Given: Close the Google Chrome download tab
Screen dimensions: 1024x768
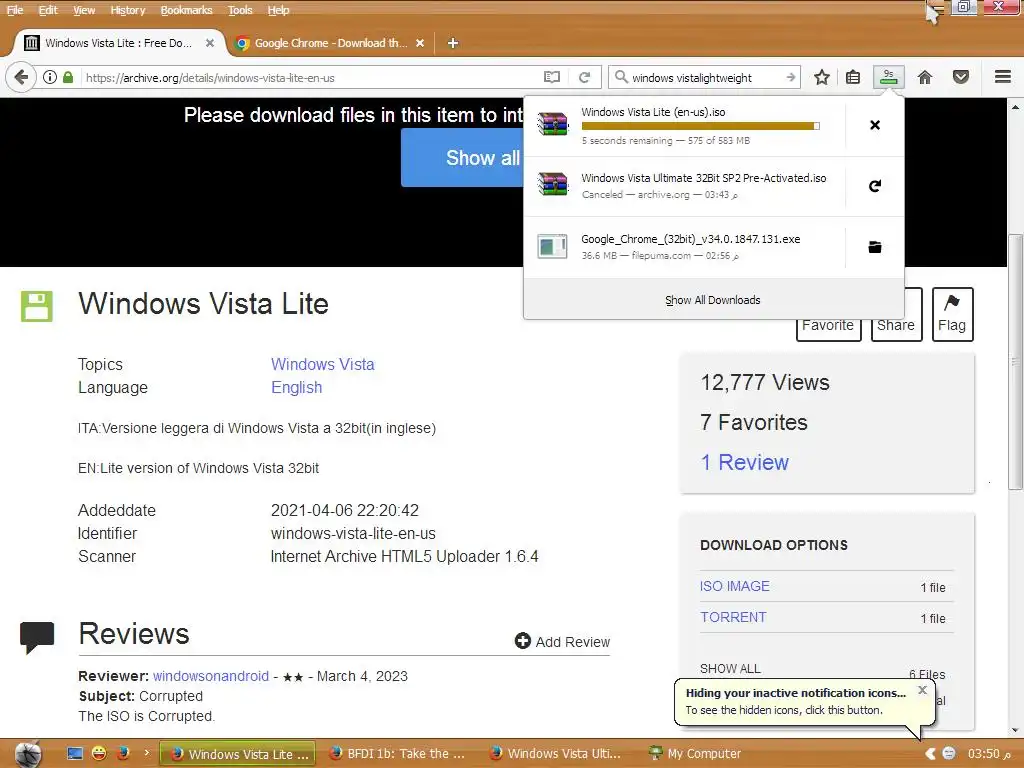Looking at the screenshot, I should coord(420,43).
